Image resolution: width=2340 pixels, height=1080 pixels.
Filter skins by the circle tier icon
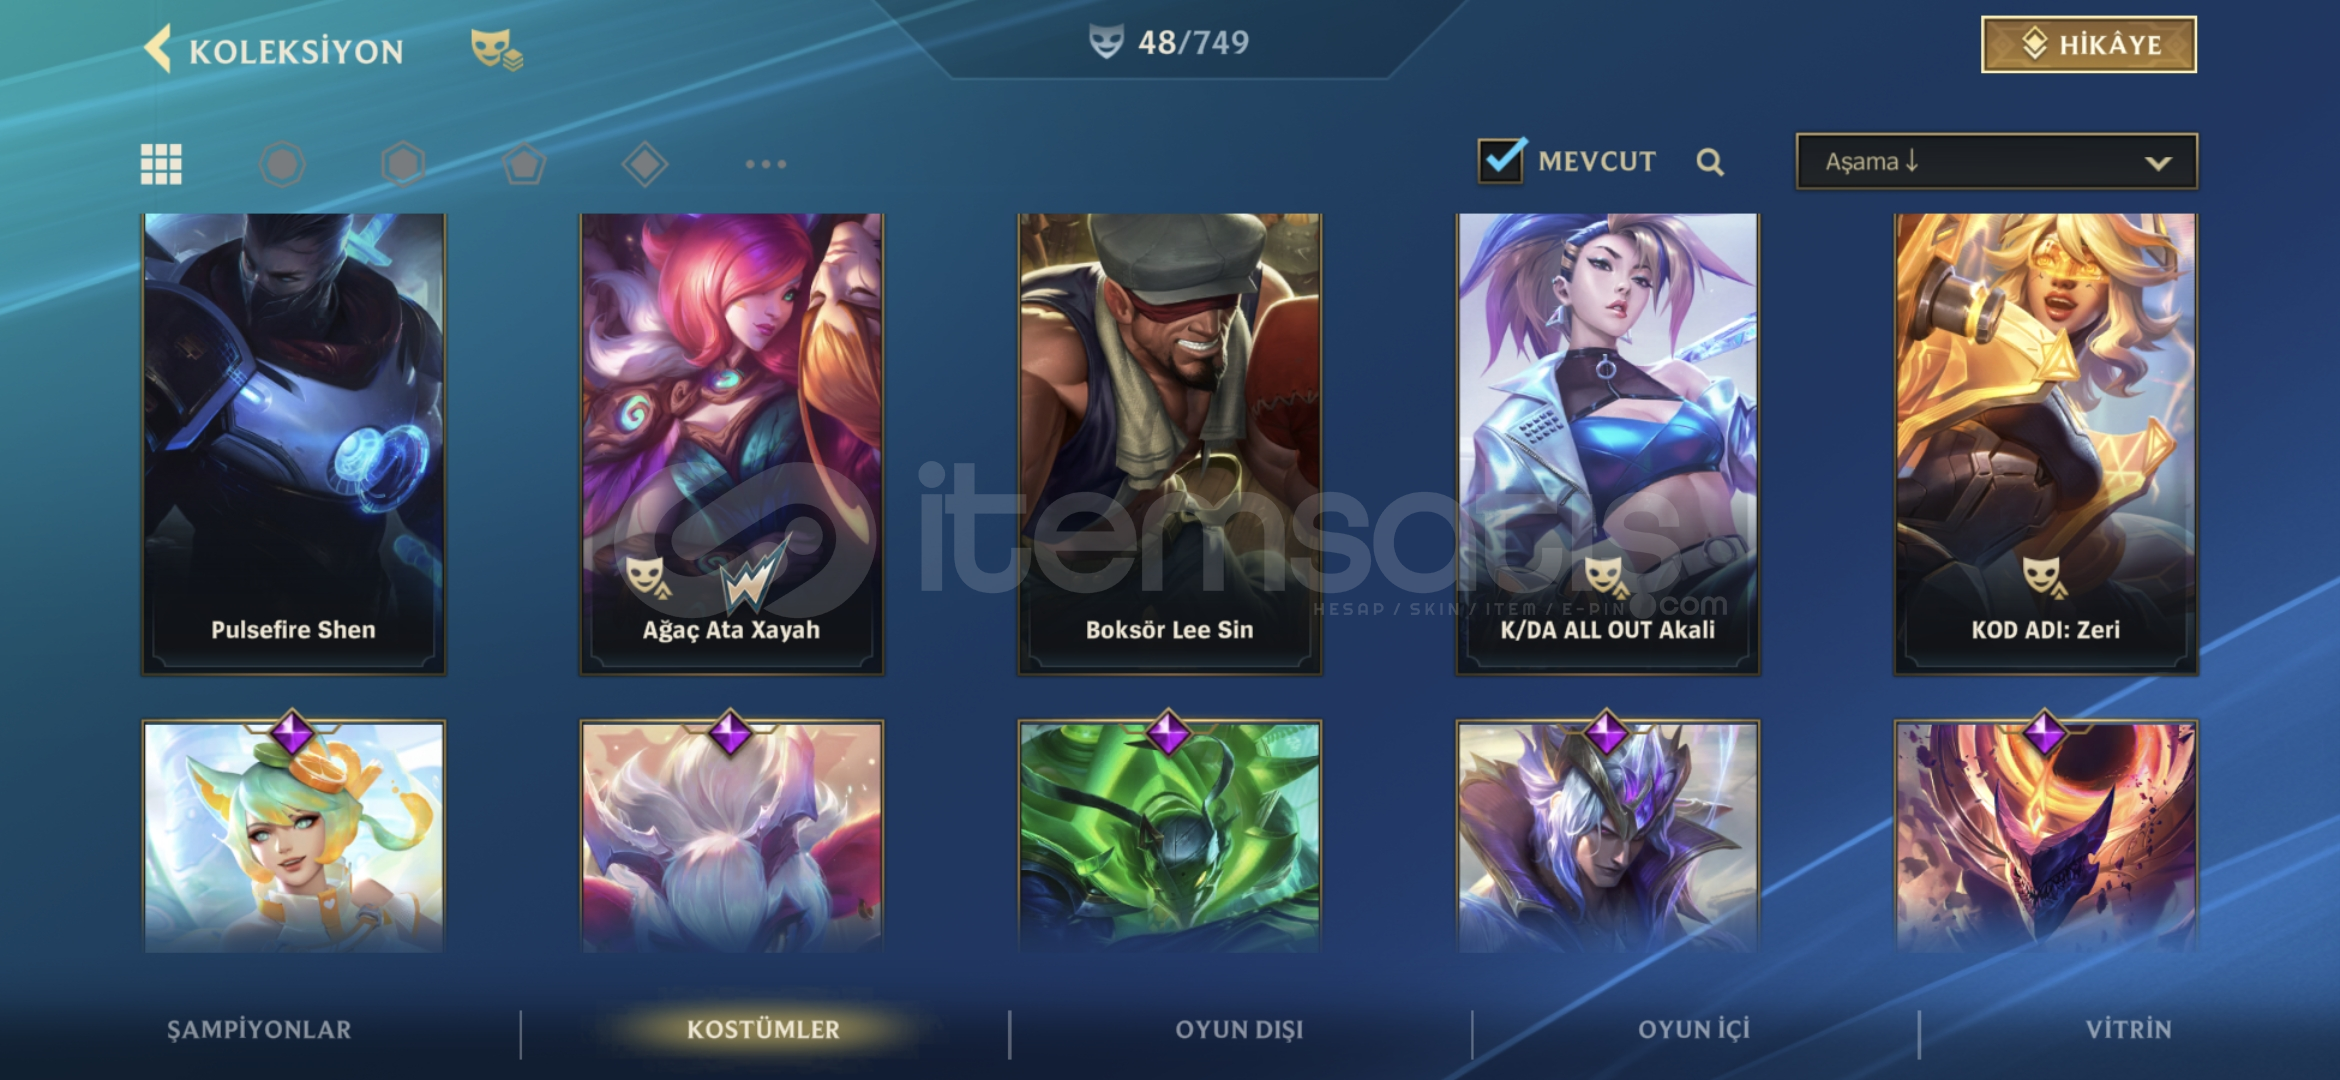pyautogui.click(x=282, y=164)
